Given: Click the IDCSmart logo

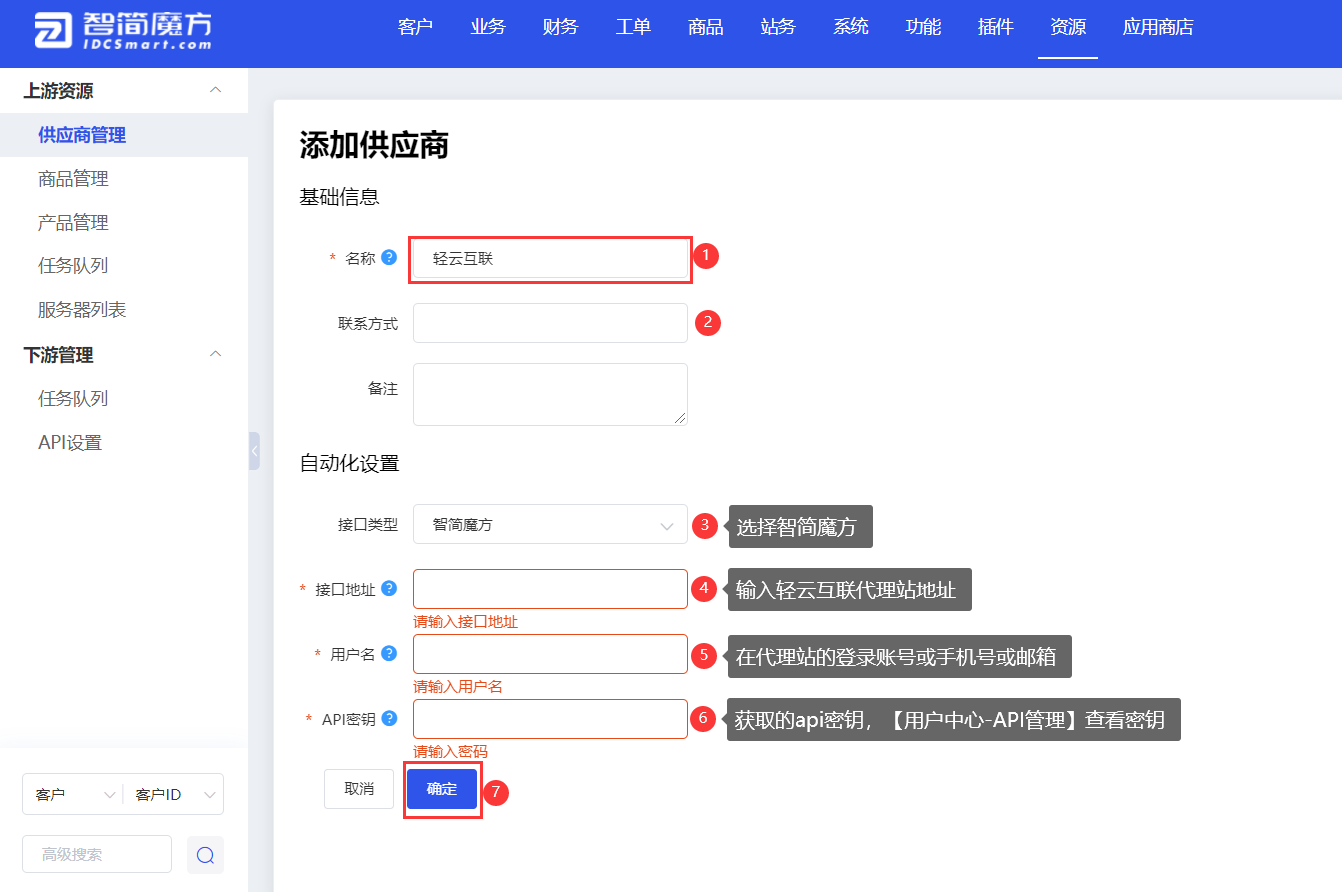Looking at the screenshot, I should pos(123,30).
